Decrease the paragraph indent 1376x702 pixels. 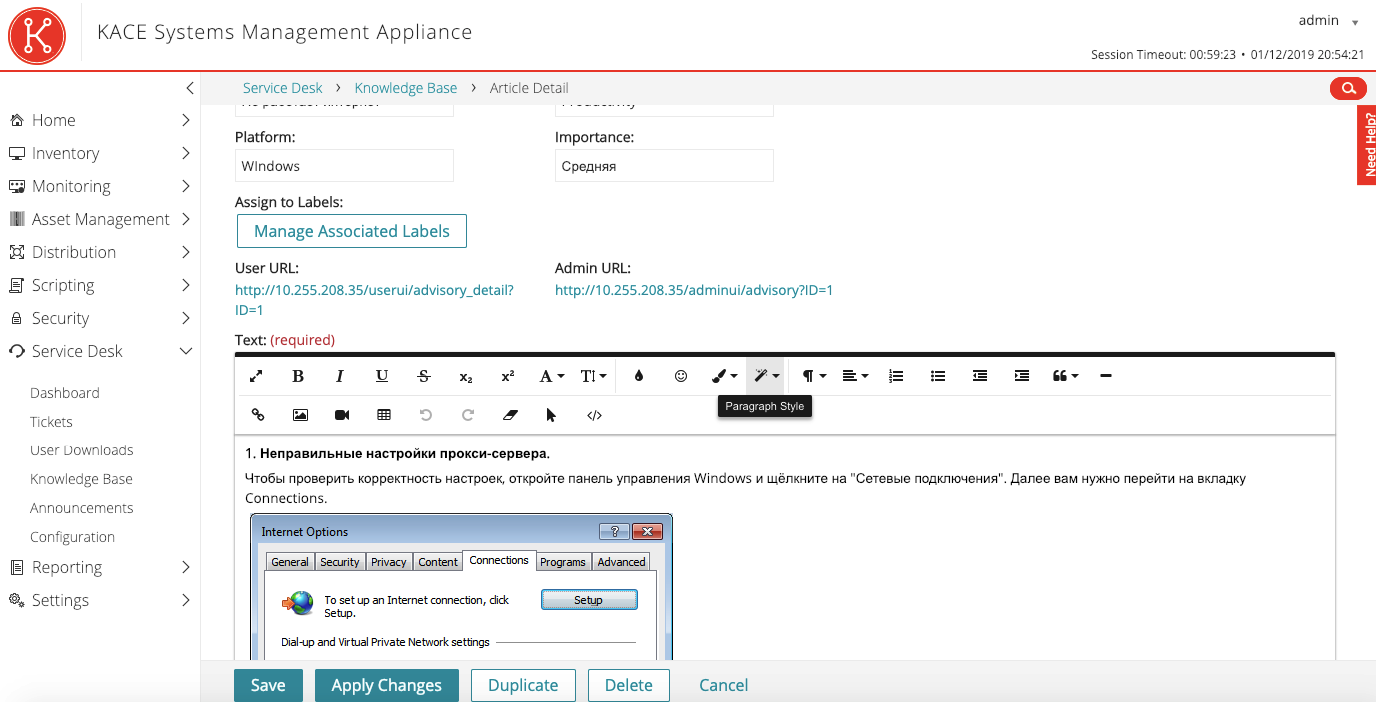pos(980,376)
